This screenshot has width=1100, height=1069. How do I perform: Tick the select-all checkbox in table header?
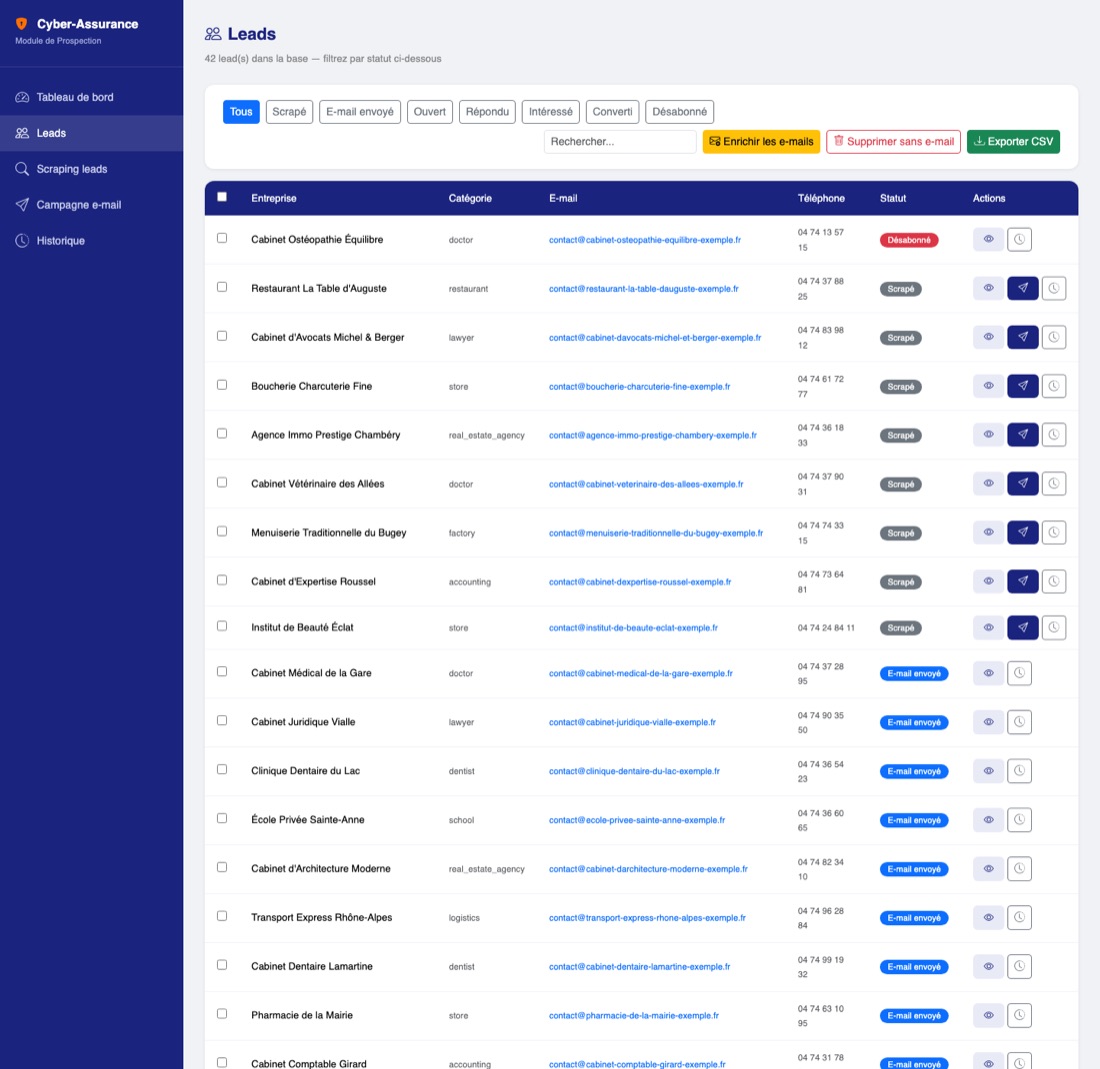click(222, 197)
